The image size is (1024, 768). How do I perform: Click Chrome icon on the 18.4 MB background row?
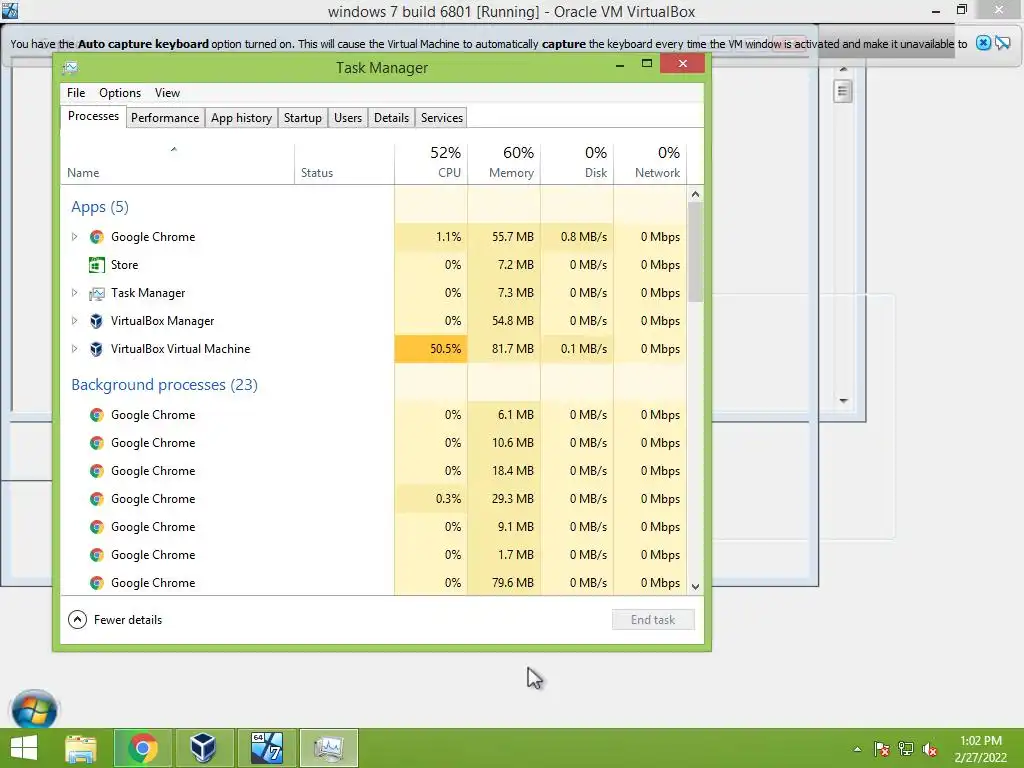click(97, 471)
